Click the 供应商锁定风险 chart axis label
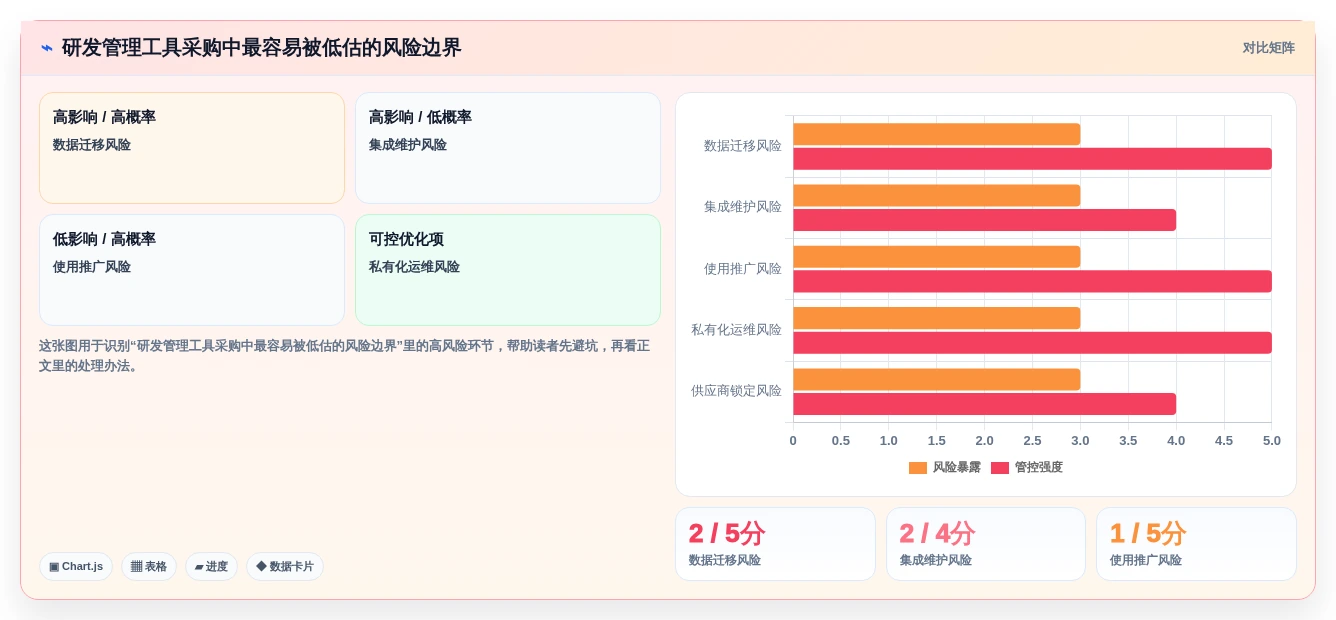The width and height of the screenshot is (1336, 620). [x=736, y=391]
